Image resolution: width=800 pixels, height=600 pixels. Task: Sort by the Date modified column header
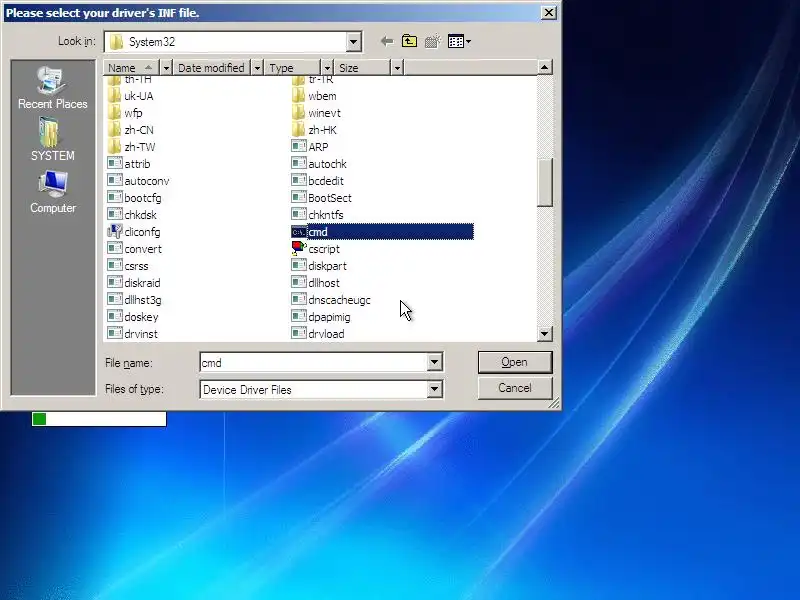coord(212,67)
